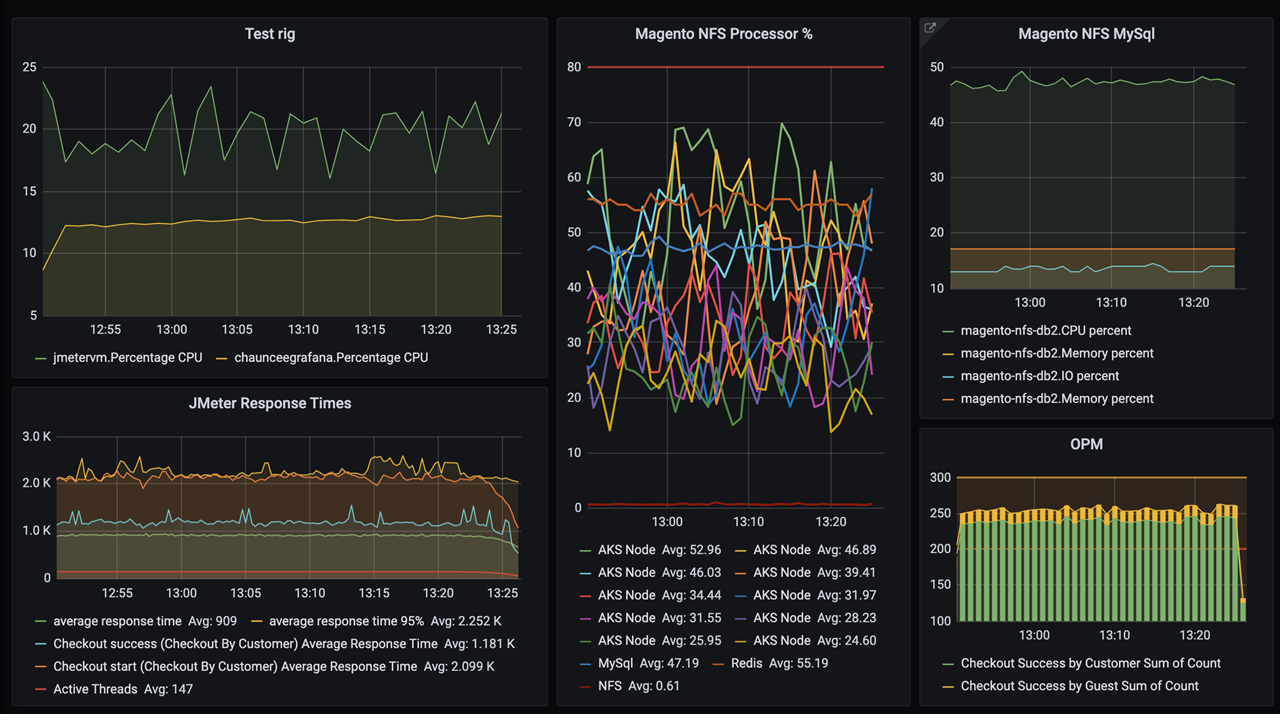
Task: Toggle Checkout start Average Response Time series
Action: (265, 666)
